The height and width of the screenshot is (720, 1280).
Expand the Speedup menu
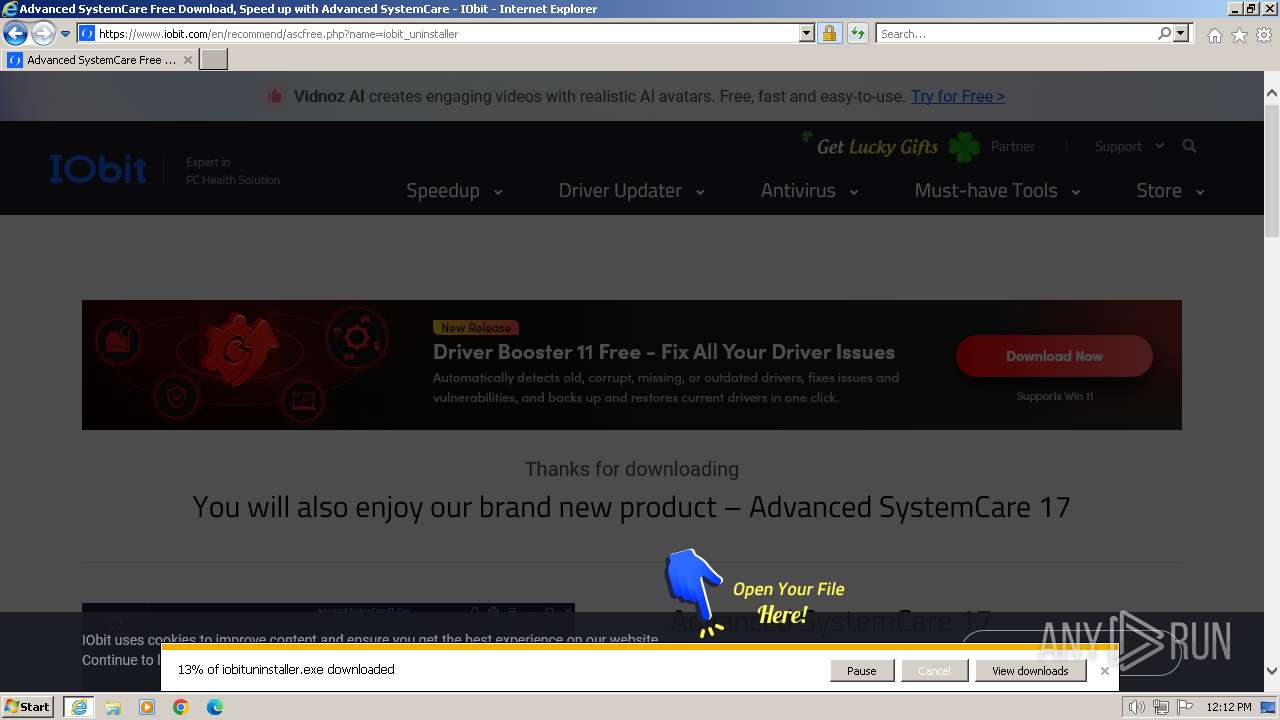click(x=454, y=190)
